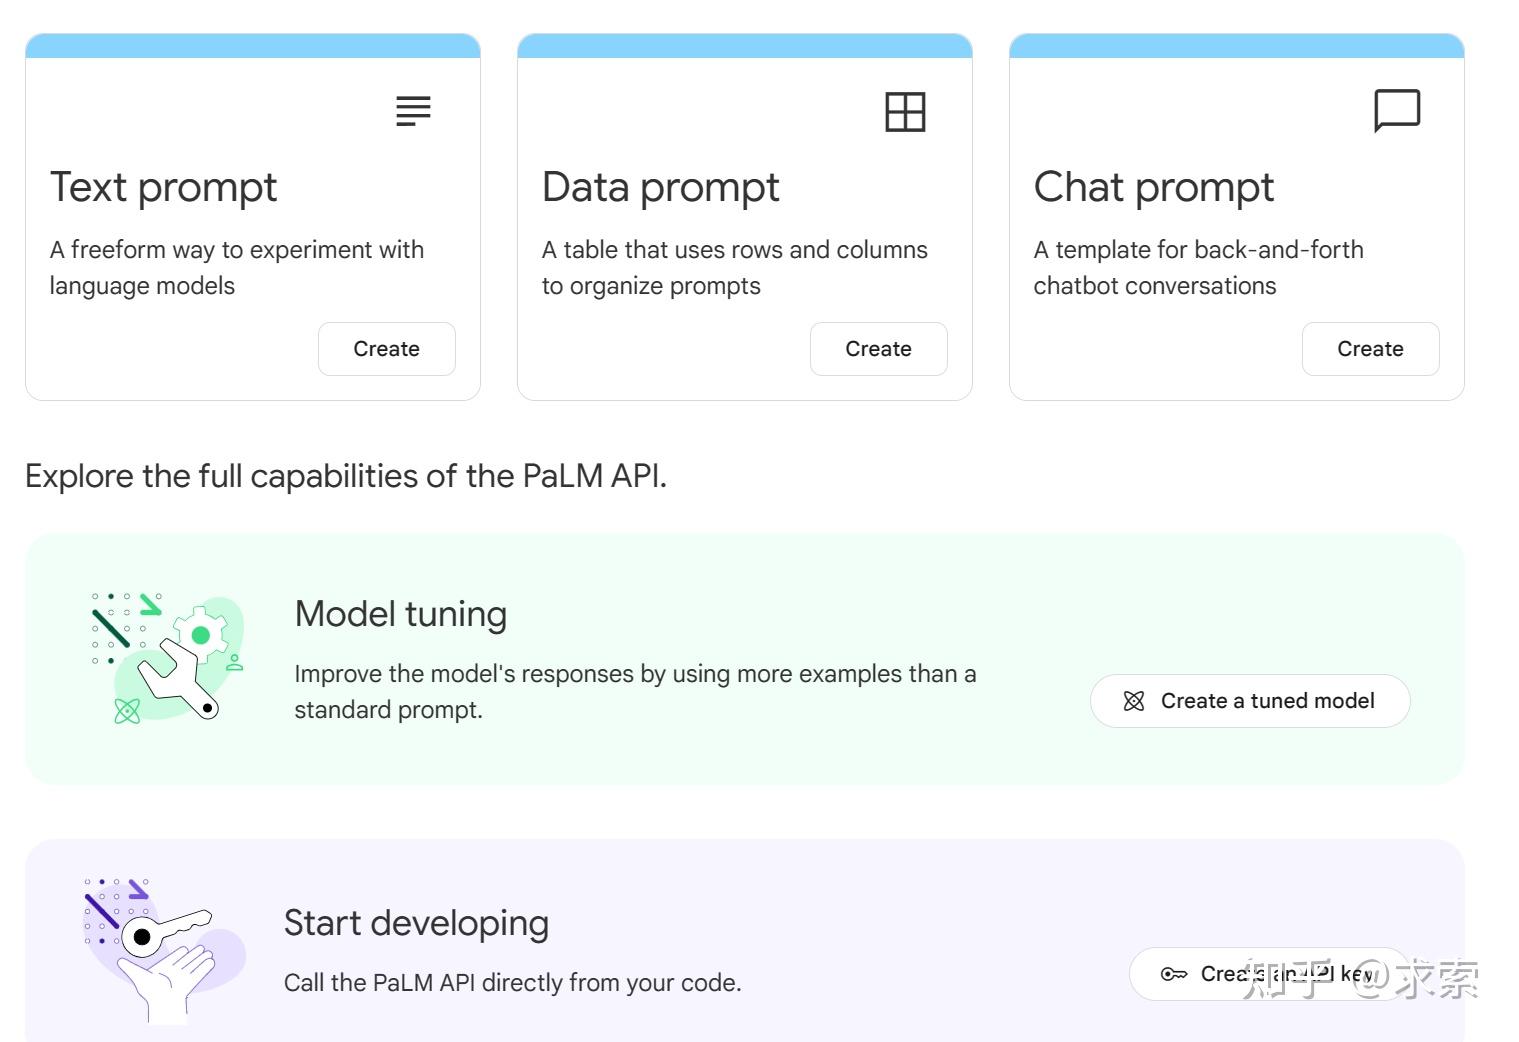Click the table grid icon on Data prompt card
This screenshot has width=1519, height=1042.
(905, 112)
